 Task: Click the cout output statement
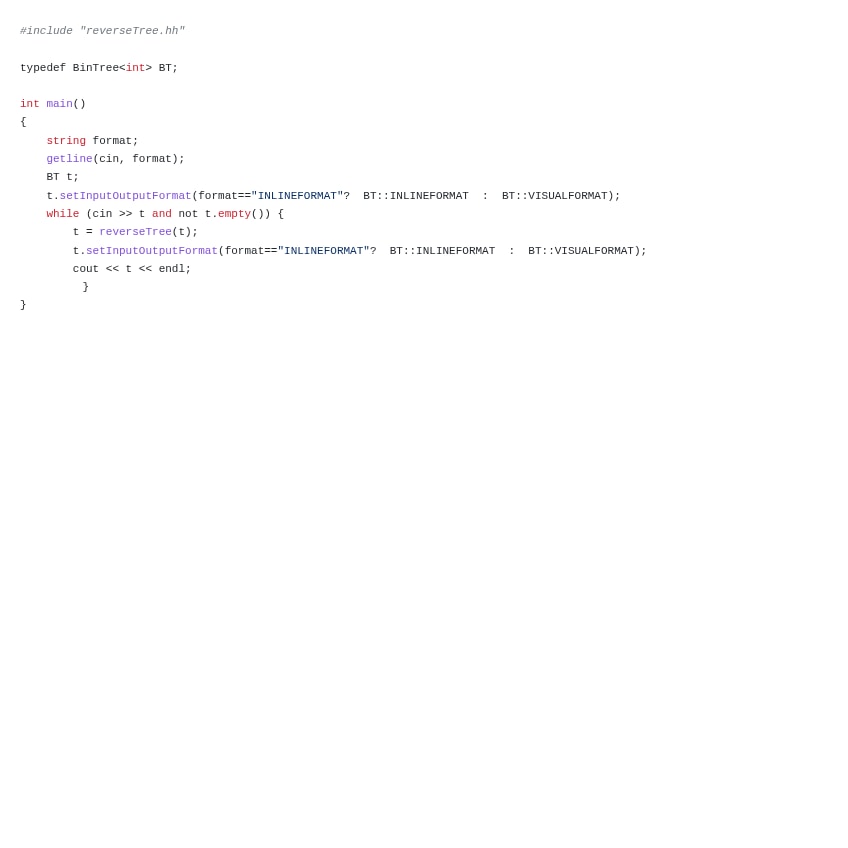[x=131, y=269]
